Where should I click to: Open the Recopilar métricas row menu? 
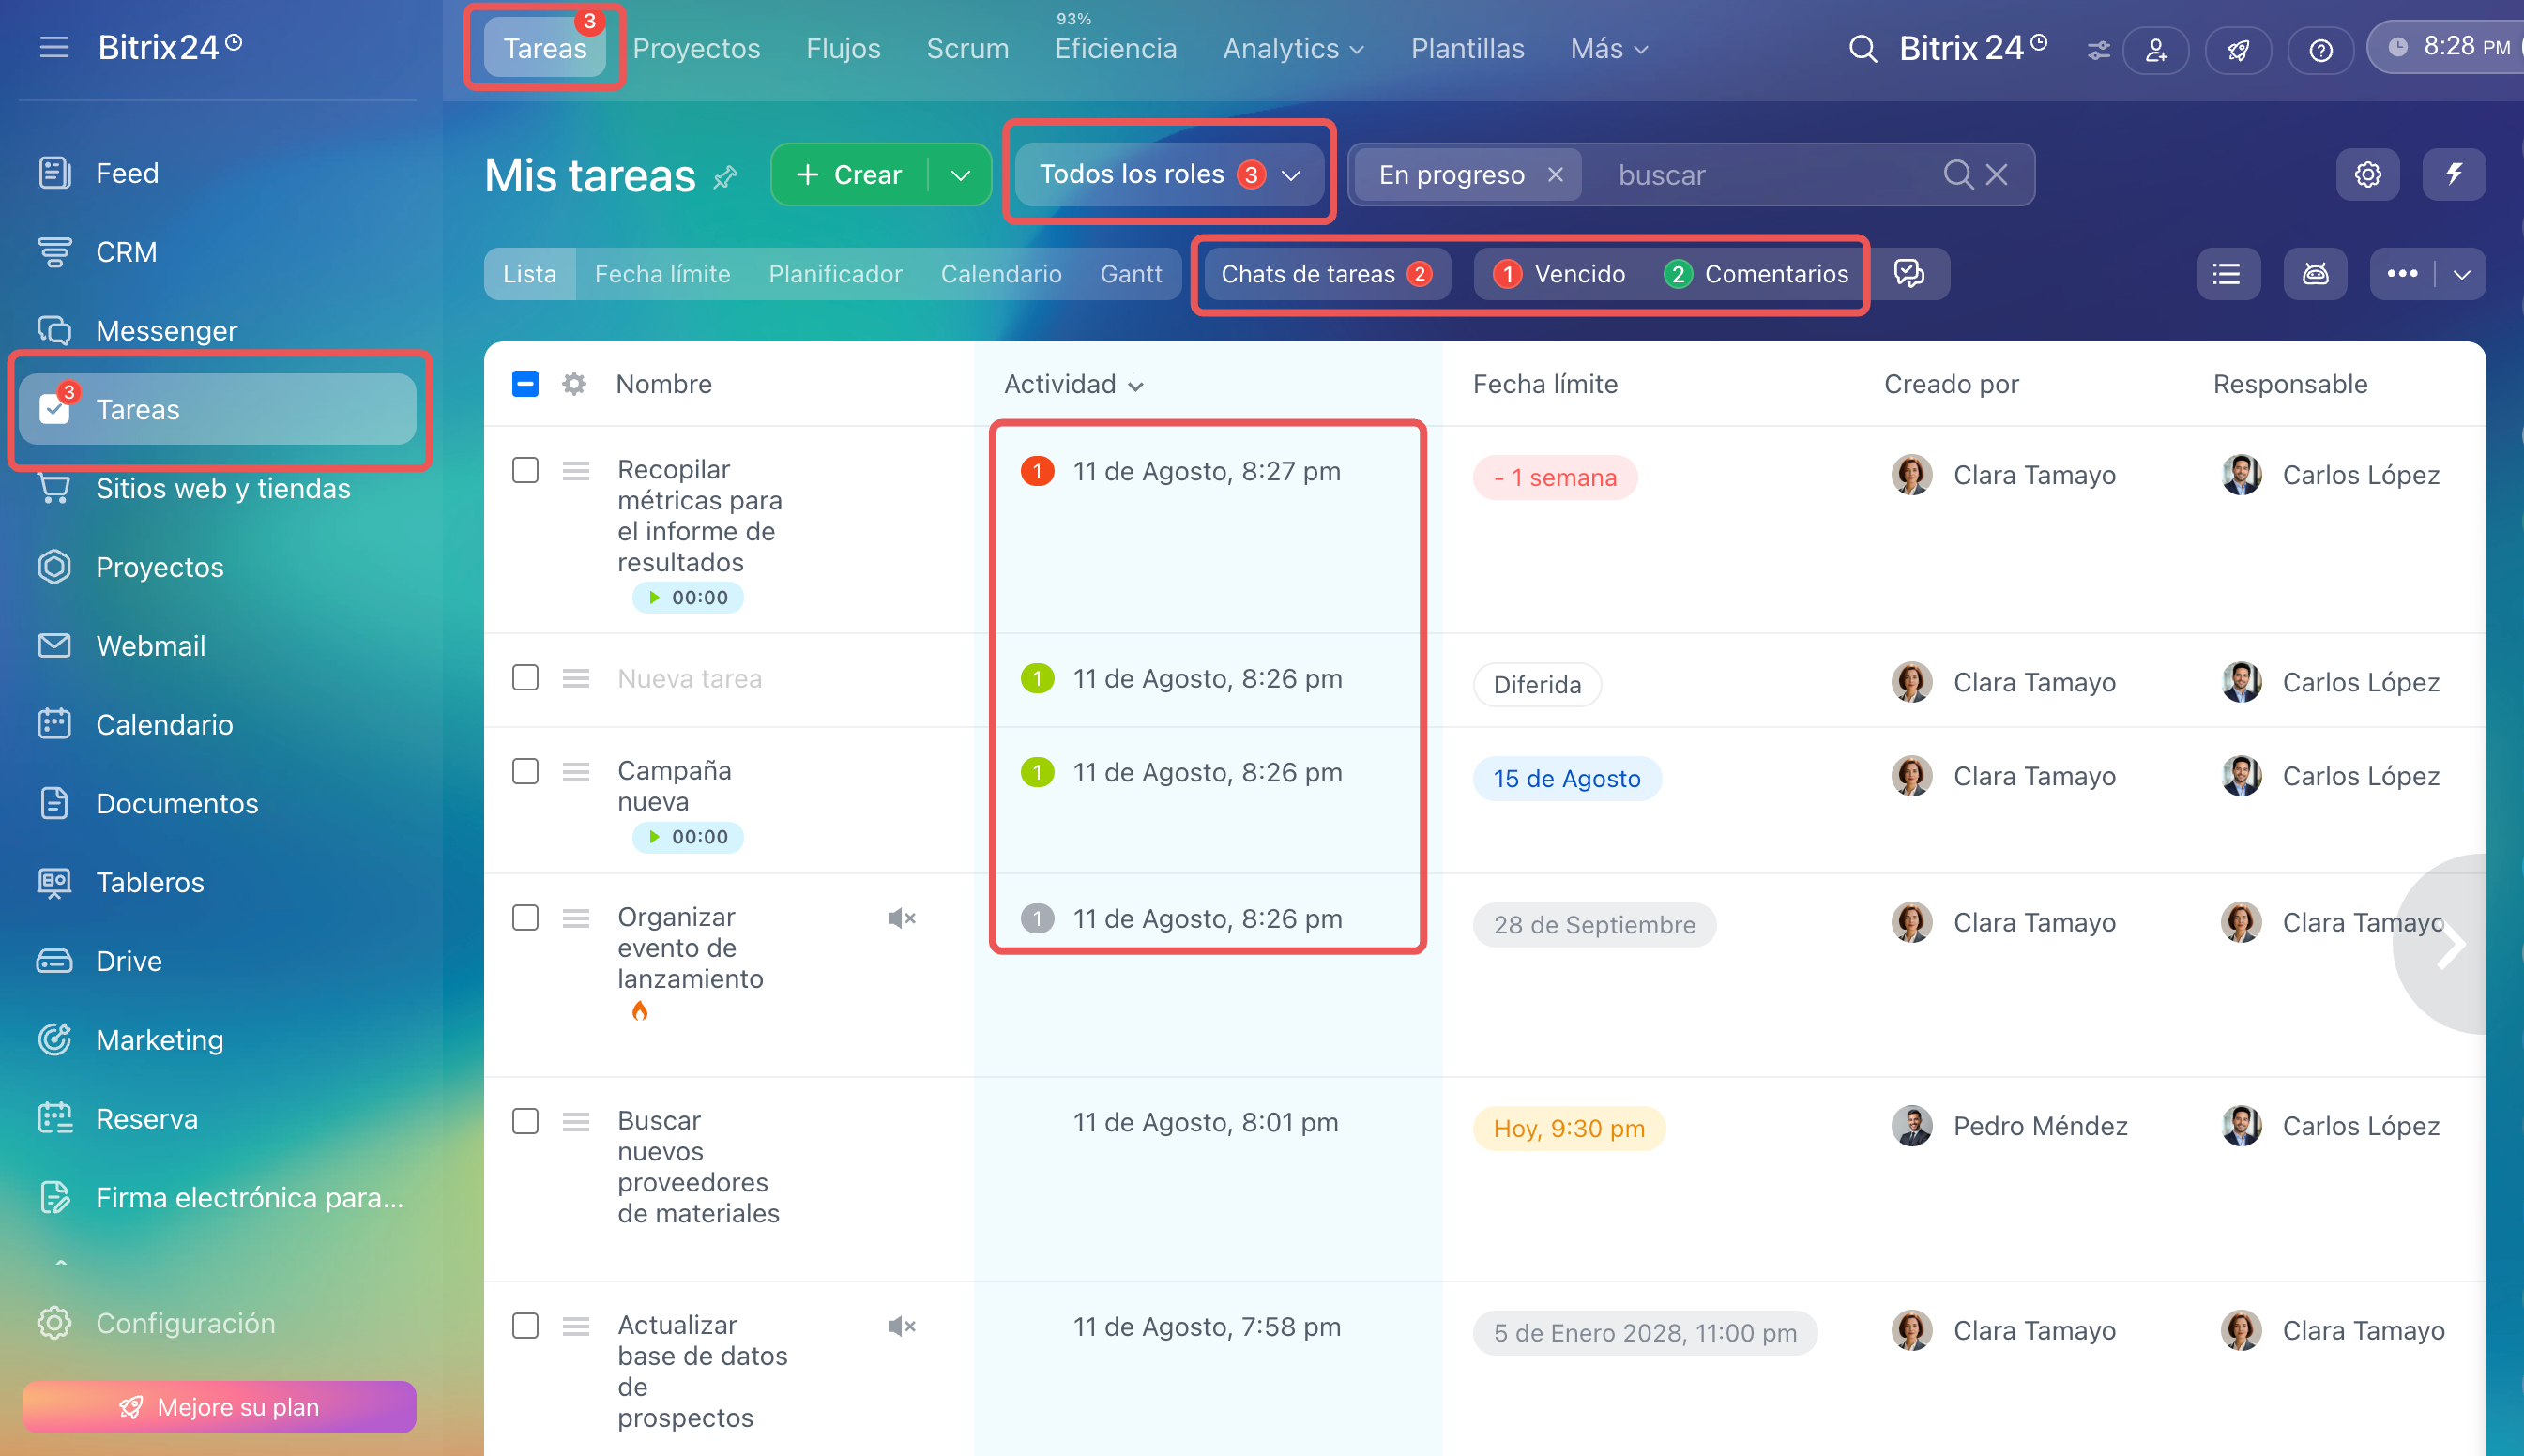(576, 470)
